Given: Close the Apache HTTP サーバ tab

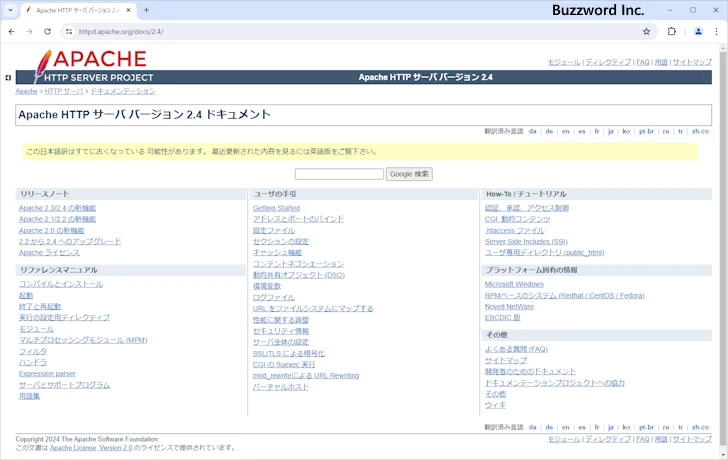Looking at the screenshot, I should click(x=129, y=10).
